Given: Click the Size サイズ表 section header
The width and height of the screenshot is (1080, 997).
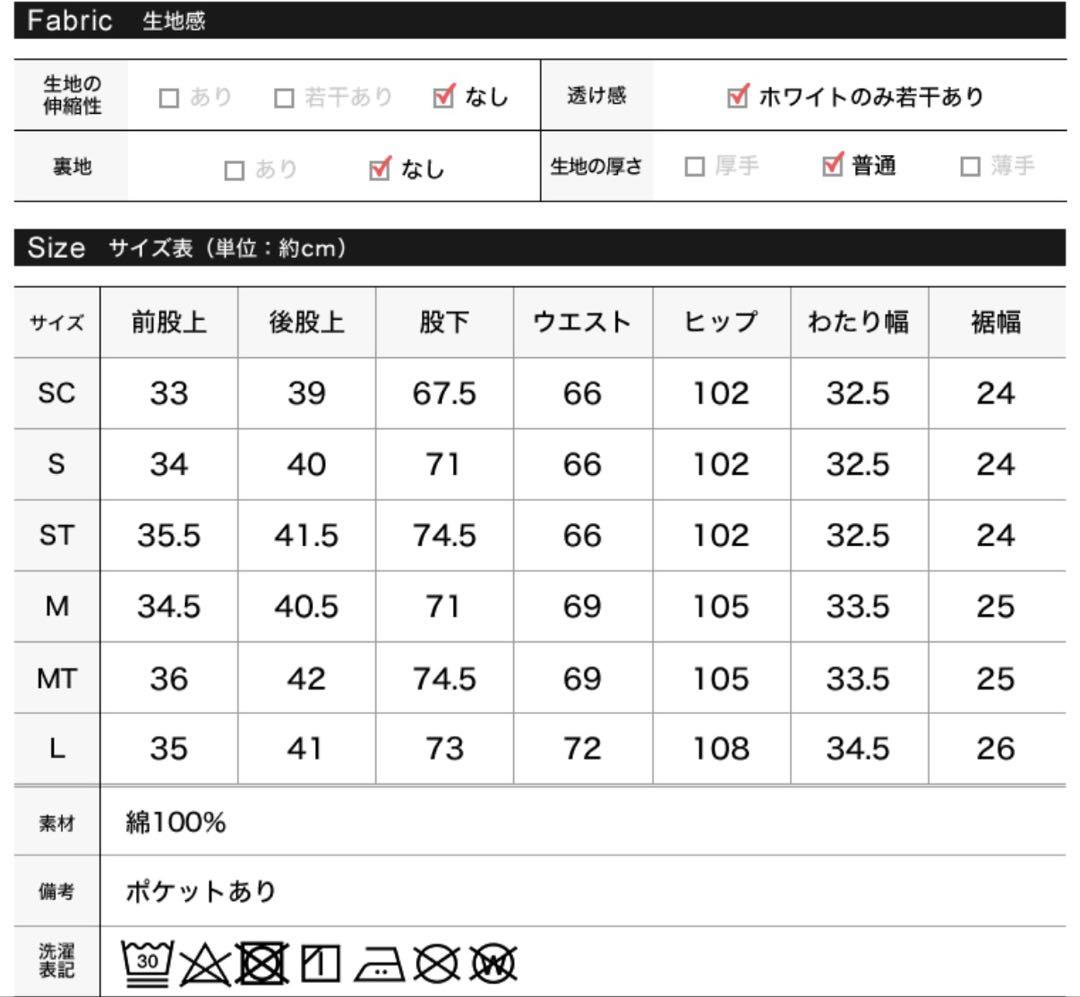Looking at the screenshot, I should coord(539,247).
